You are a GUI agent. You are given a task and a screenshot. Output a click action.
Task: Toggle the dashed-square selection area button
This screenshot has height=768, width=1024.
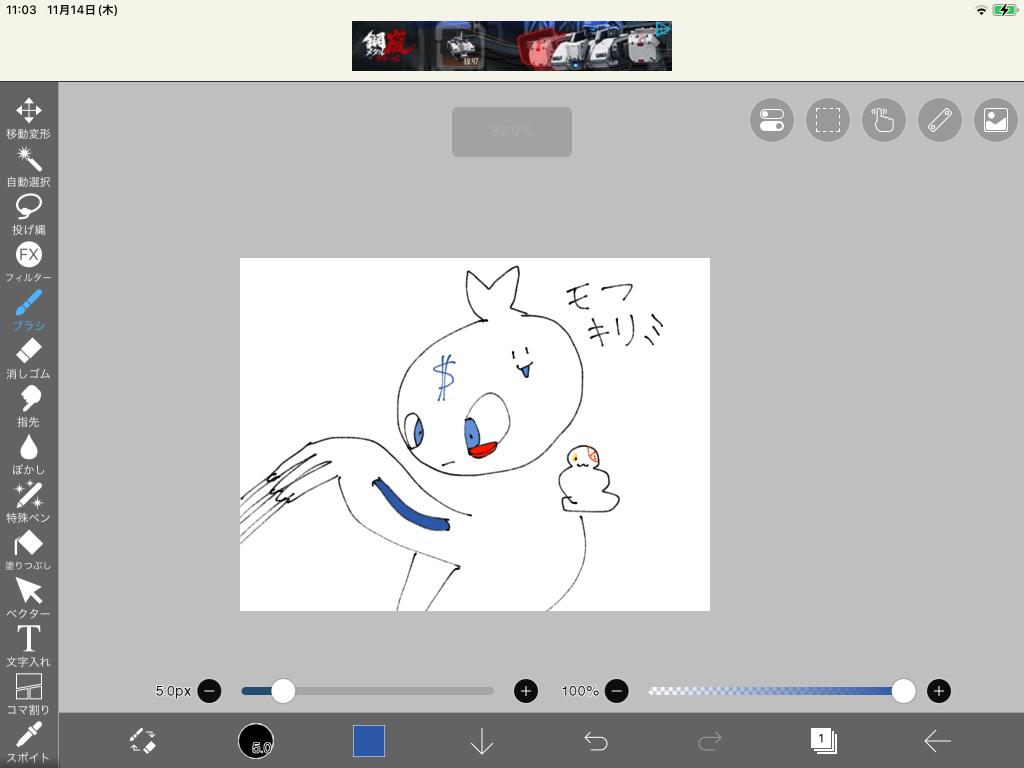pyautogui.click(x=828, y=121)
